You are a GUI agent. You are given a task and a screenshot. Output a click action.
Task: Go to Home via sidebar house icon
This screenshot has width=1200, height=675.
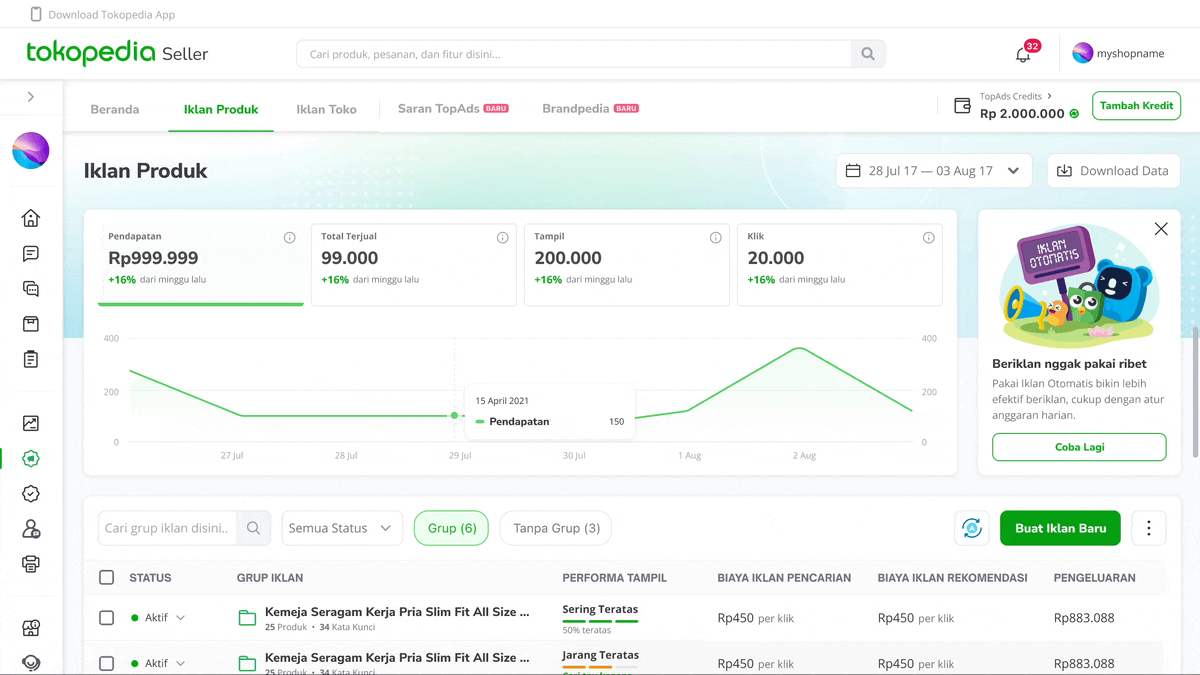click(31, 218)
